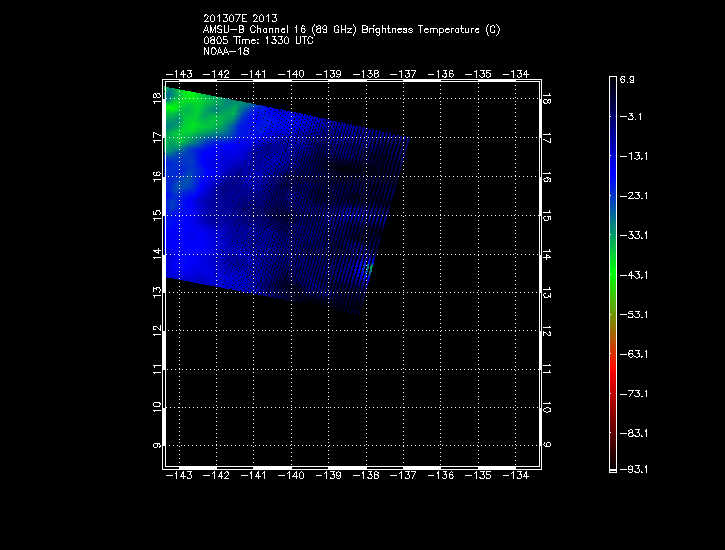Select the -13.1 color bar label
The image size is (725, 550).
pos(633,157)
